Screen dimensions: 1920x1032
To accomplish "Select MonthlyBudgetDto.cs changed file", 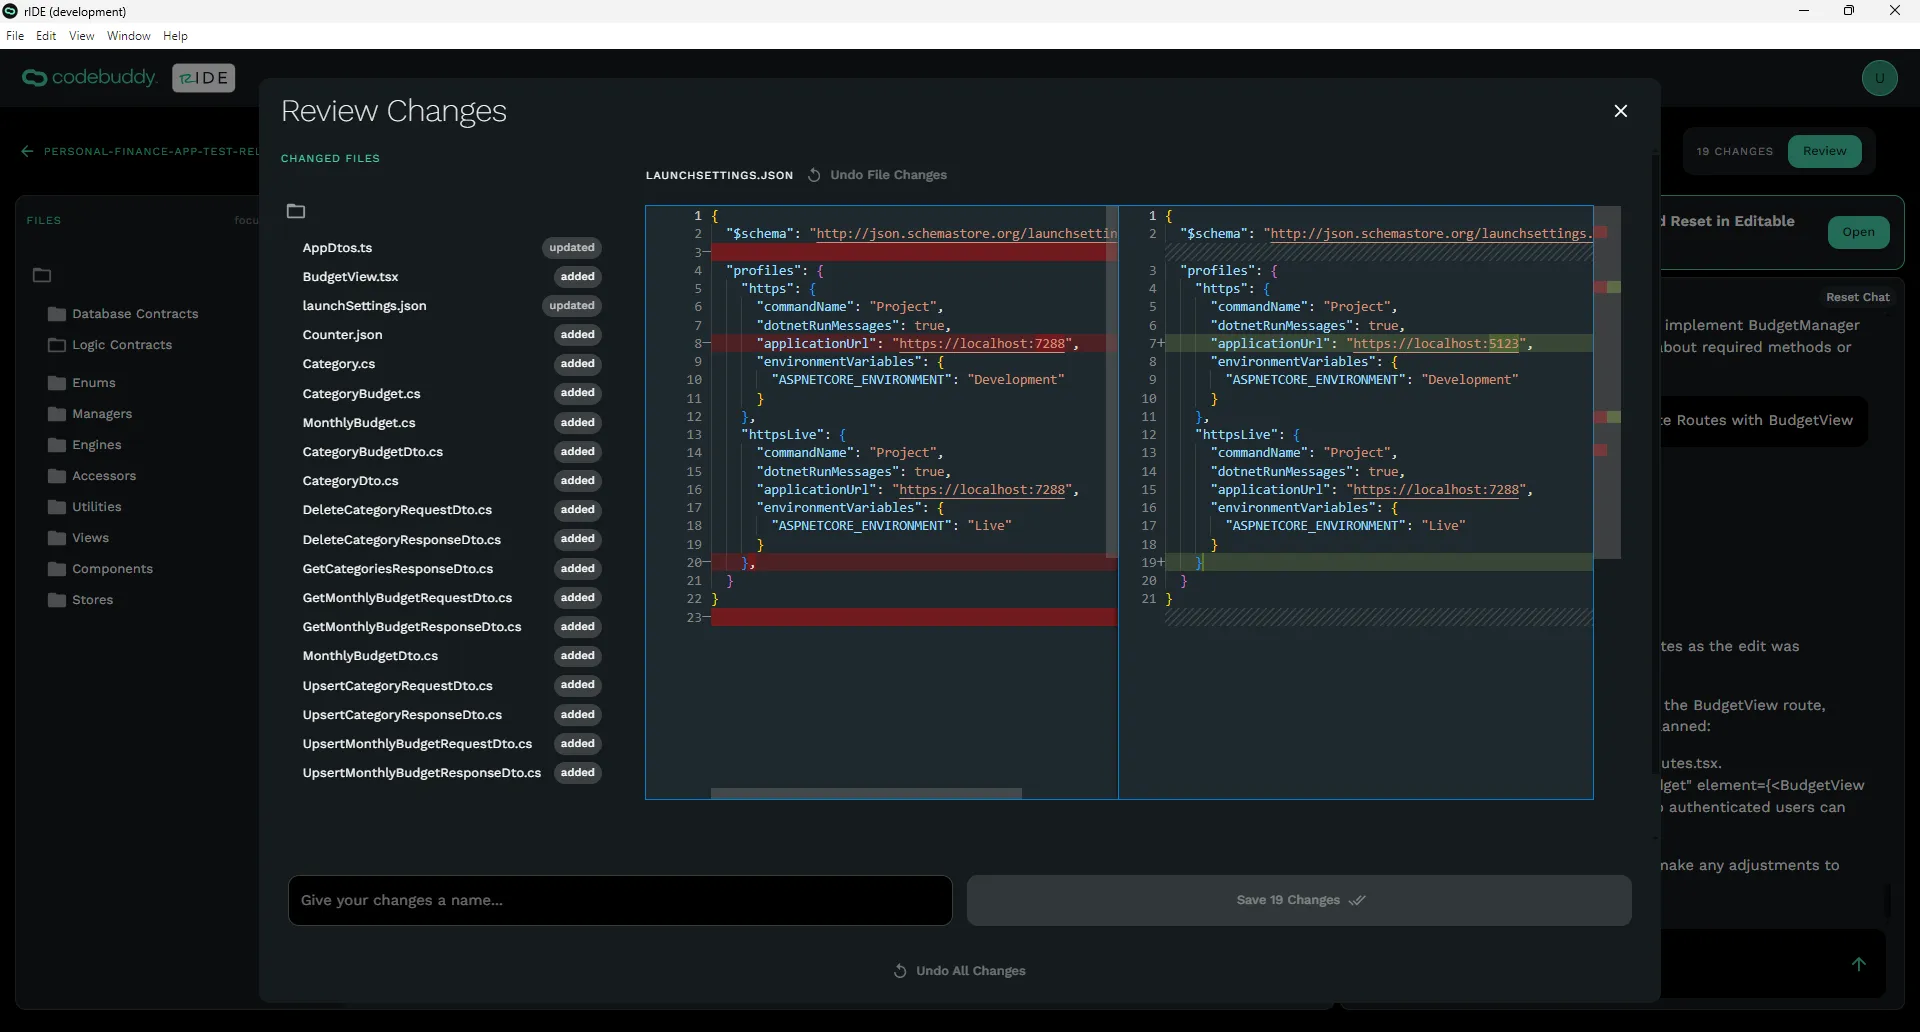I will [x=370, y=656].
